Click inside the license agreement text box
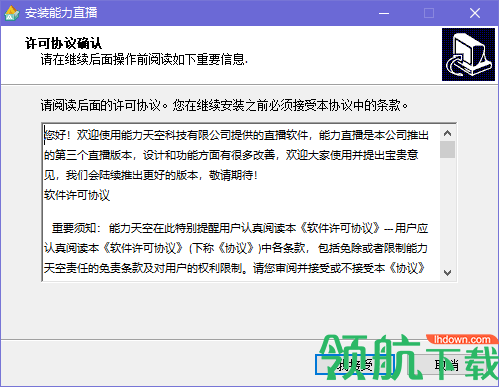 click(242, 202)
